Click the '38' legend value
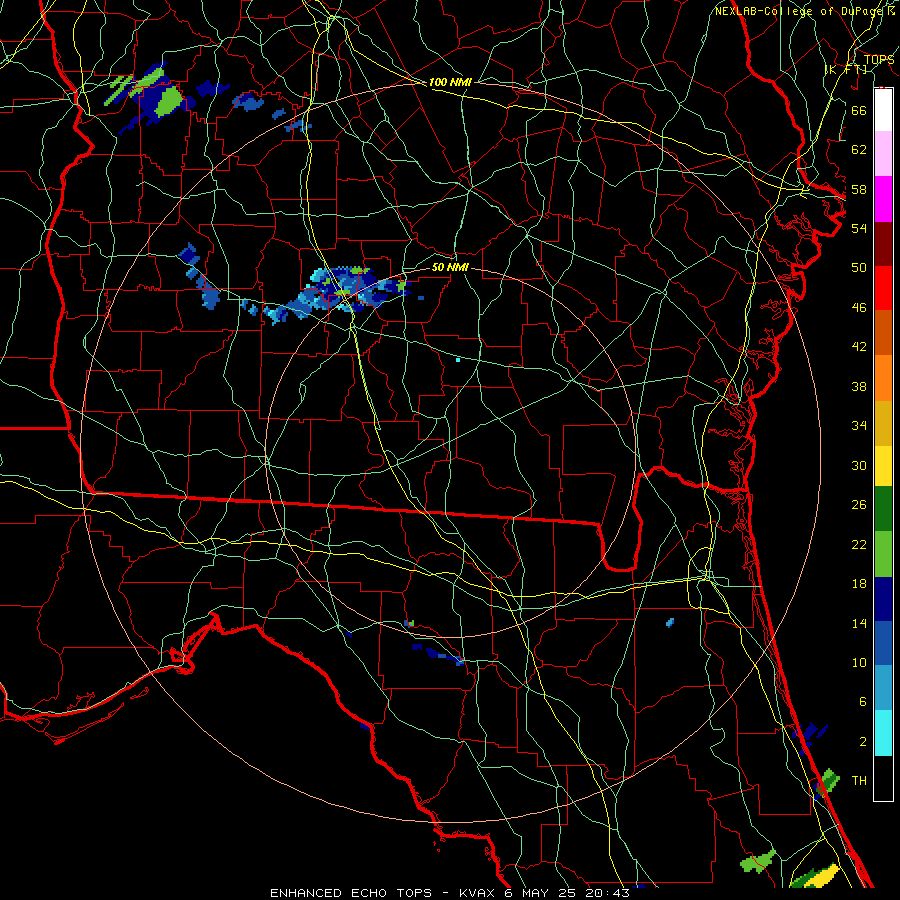Image resolution: width=900 pixels, height=900 pixels. (x=859, y=386)
